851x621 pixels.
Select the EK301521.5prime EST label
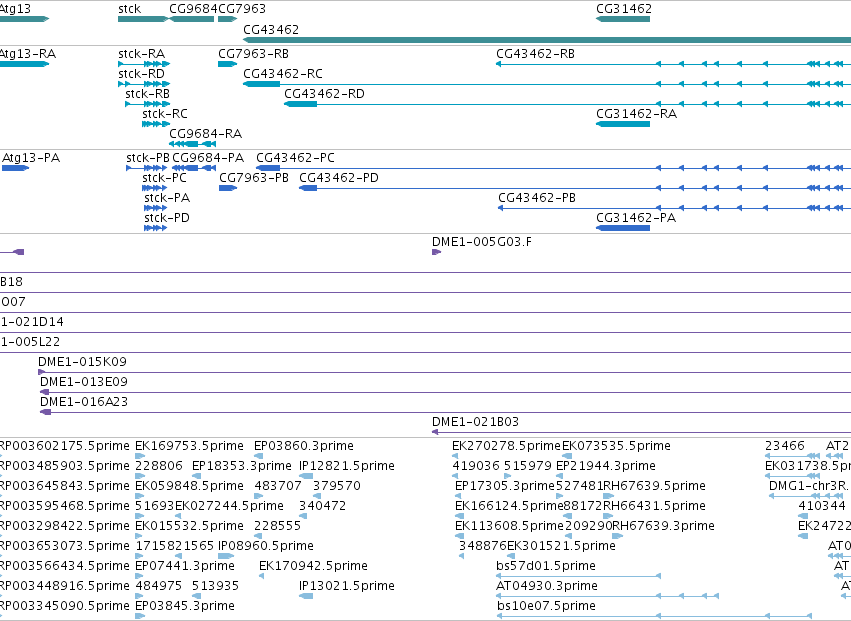coord(561,547)
